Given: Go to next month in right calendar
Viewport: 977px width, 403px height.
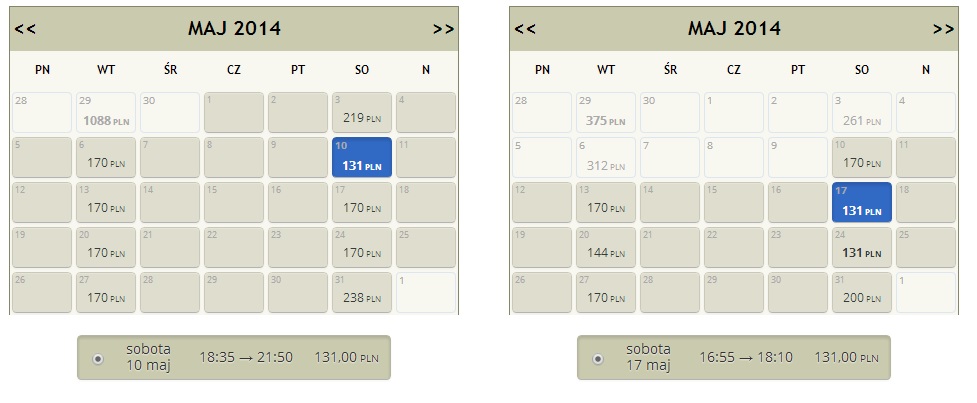Looking at the screenshot, I should (x=943, y=29).
